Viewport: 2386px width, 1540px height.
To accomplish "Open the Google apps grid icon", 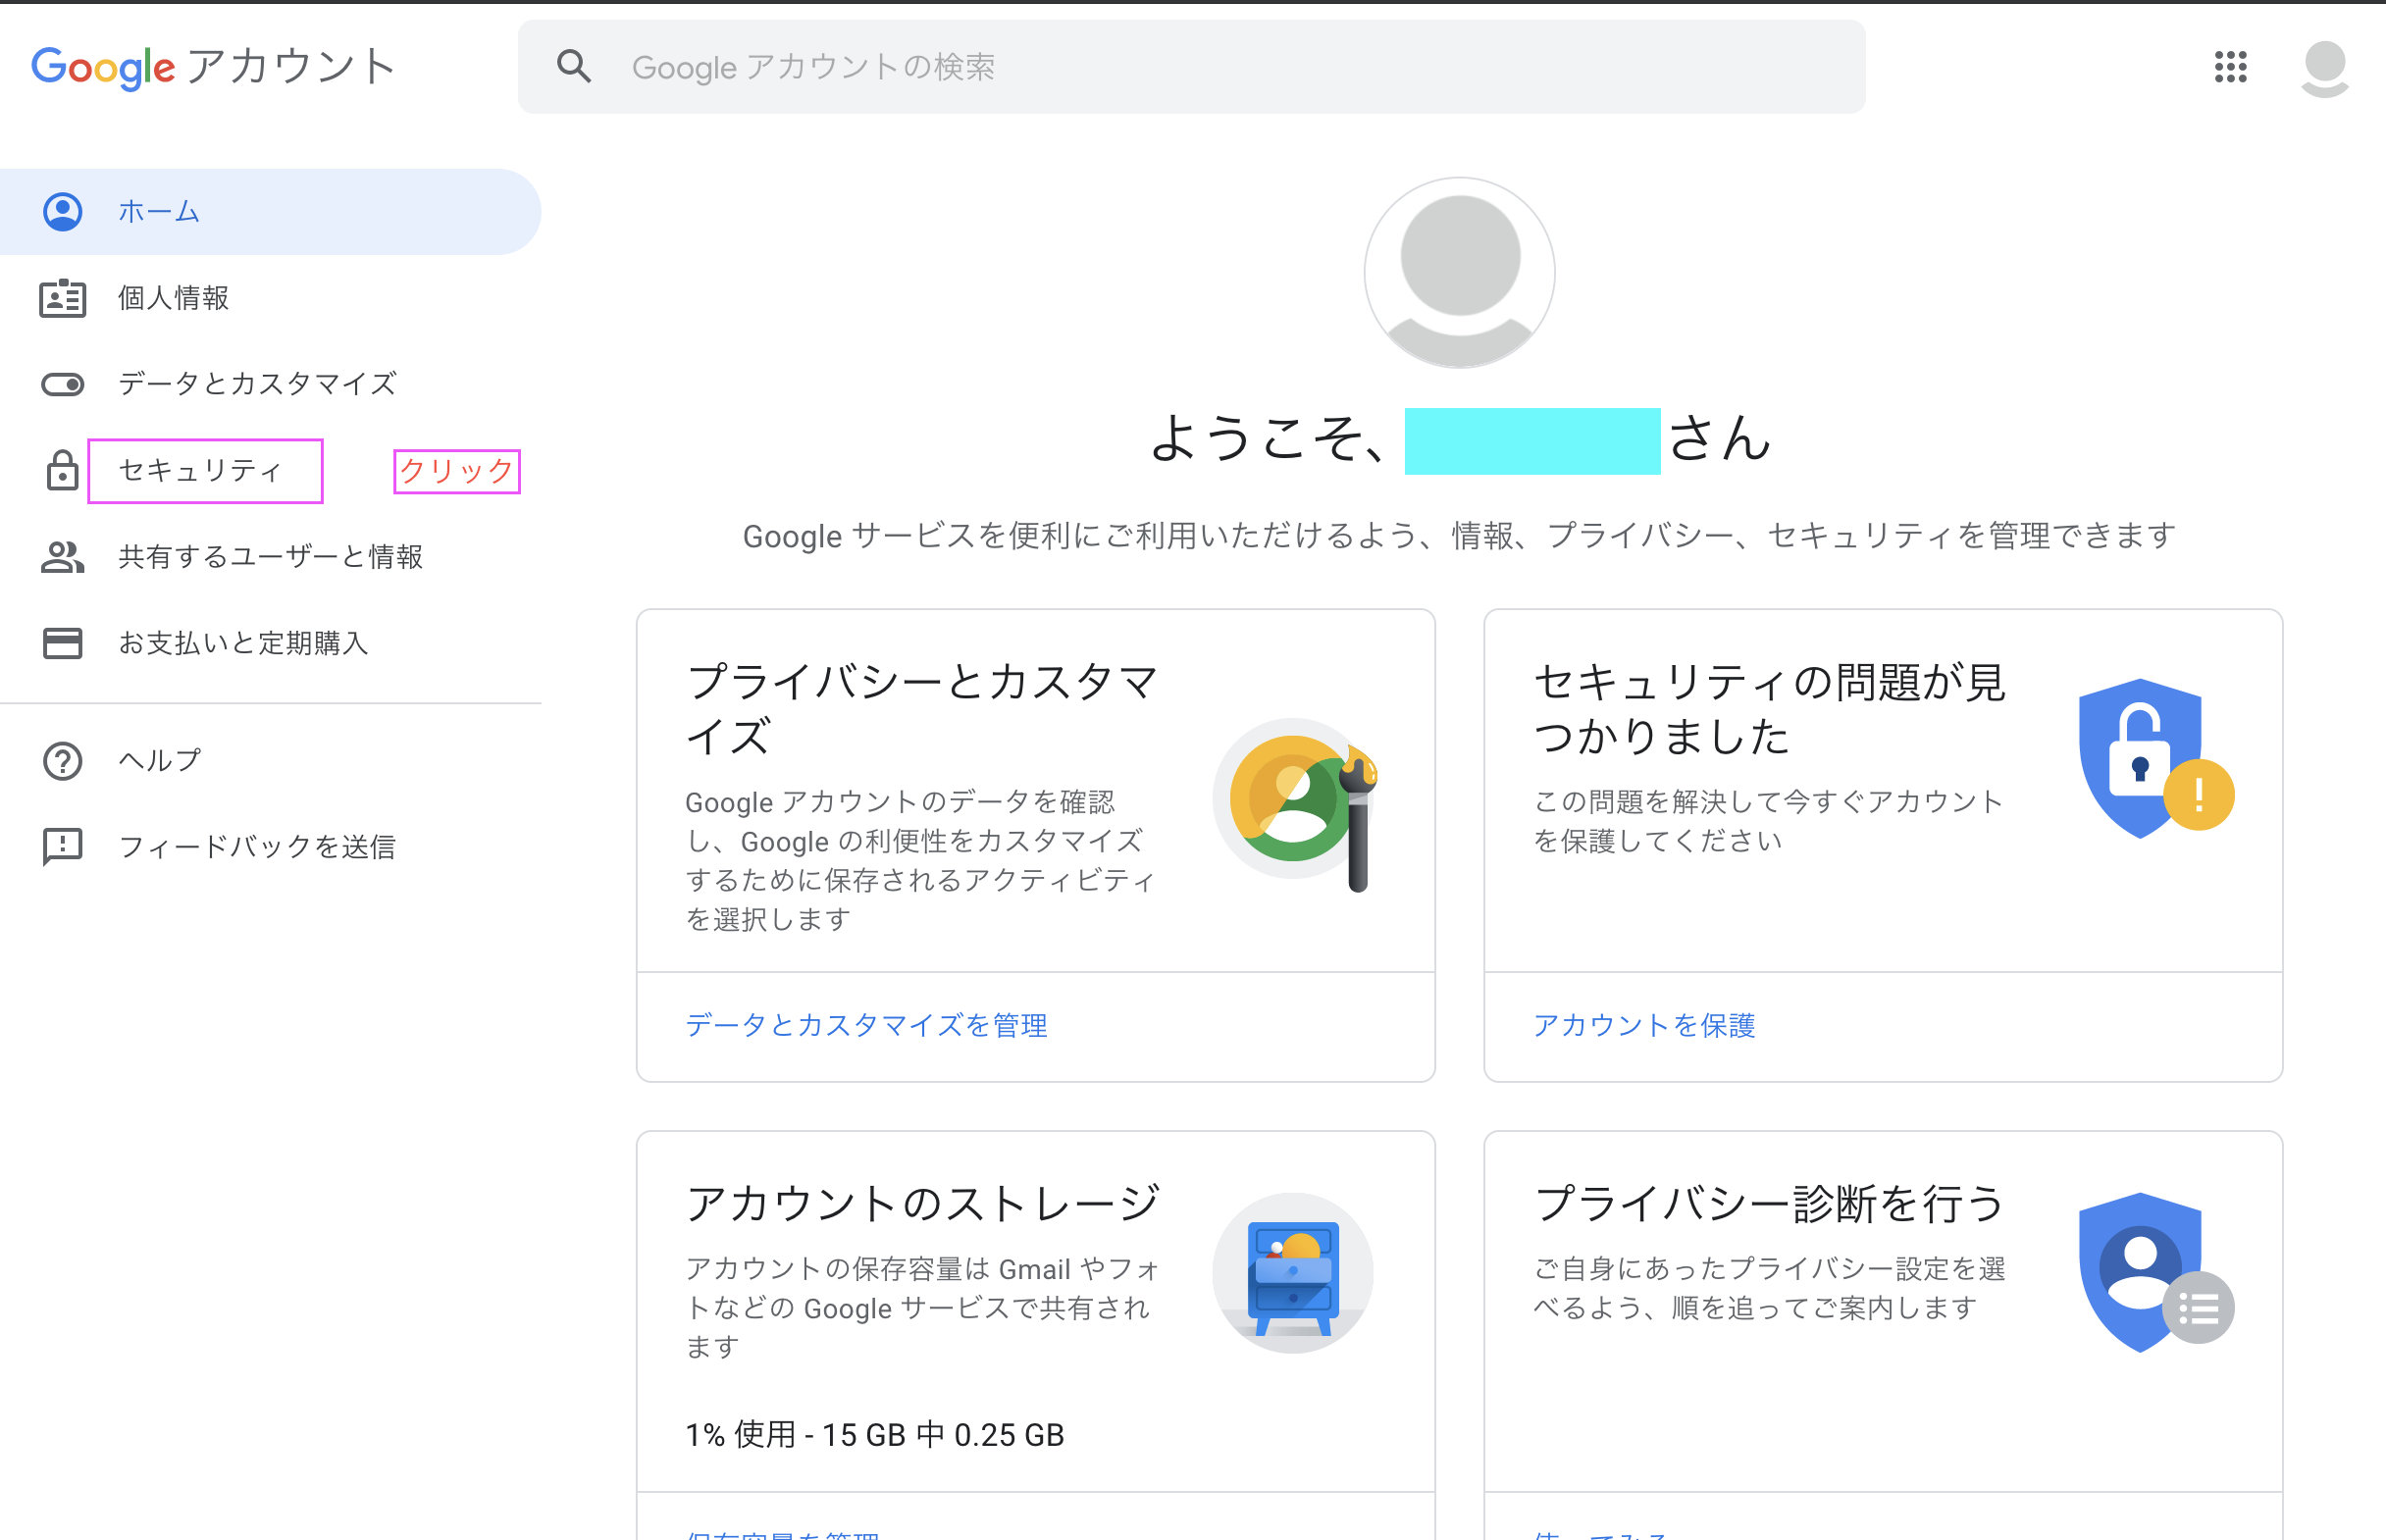I will (x=2230, y=67).
